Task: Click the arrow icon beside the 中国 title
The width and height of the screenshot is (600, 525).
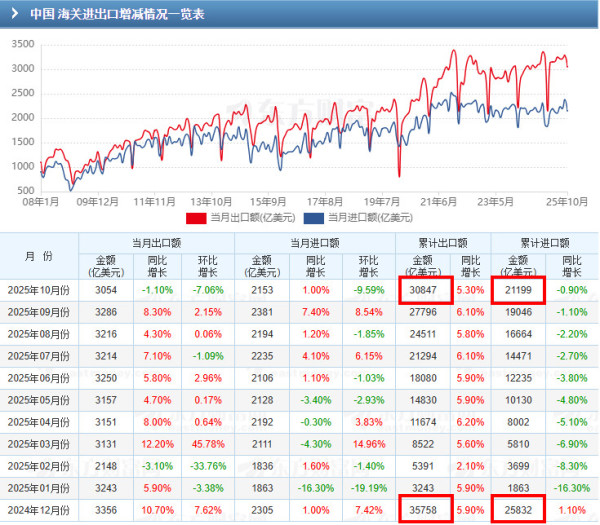Action: (14, 15)
